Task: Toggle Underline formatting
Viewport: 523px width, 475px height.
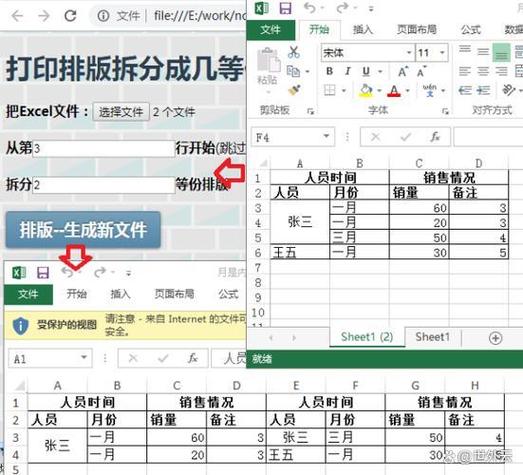Action: pyautogui.click(x=366, y=71)
